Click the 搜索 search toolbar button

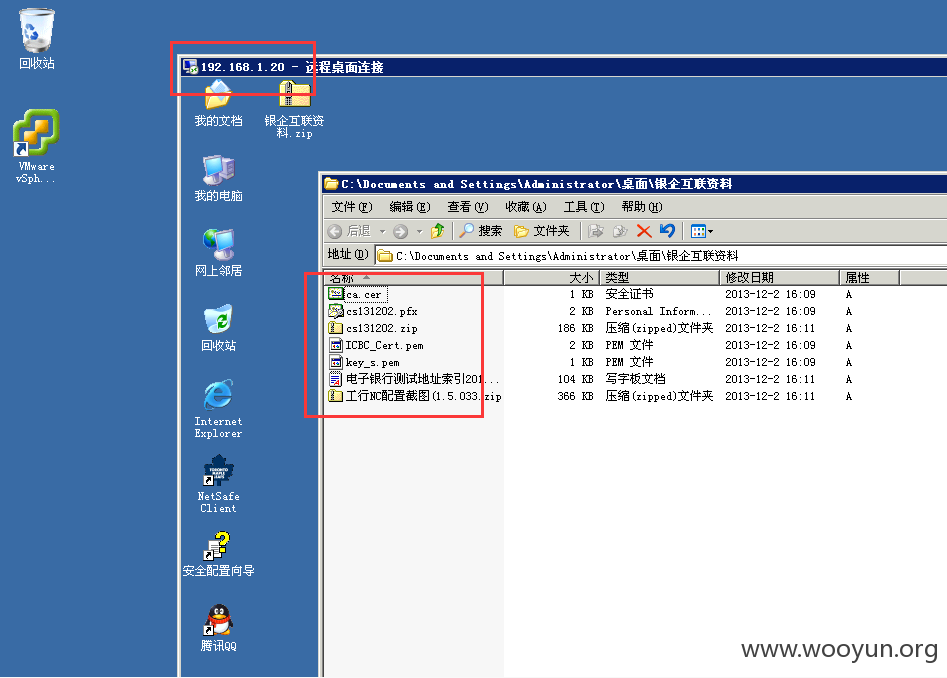pos(481,231)
